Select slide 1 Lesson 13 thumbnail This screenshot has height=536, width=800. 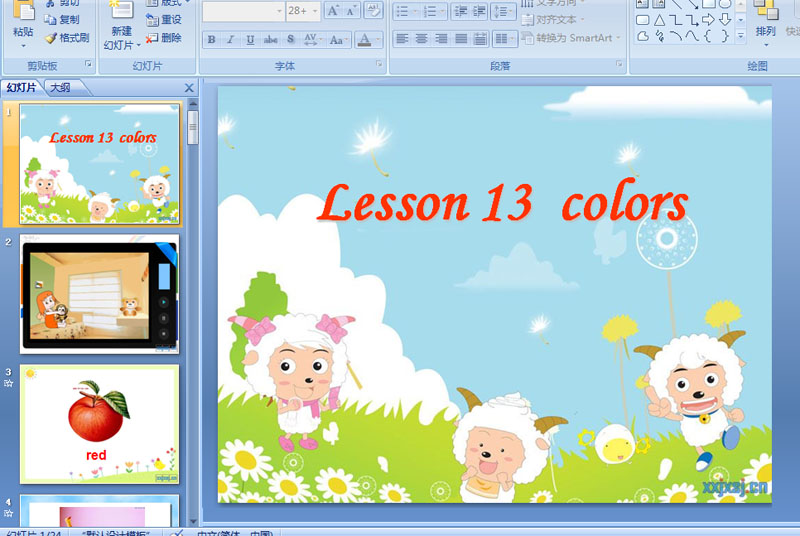pos(100,164)
